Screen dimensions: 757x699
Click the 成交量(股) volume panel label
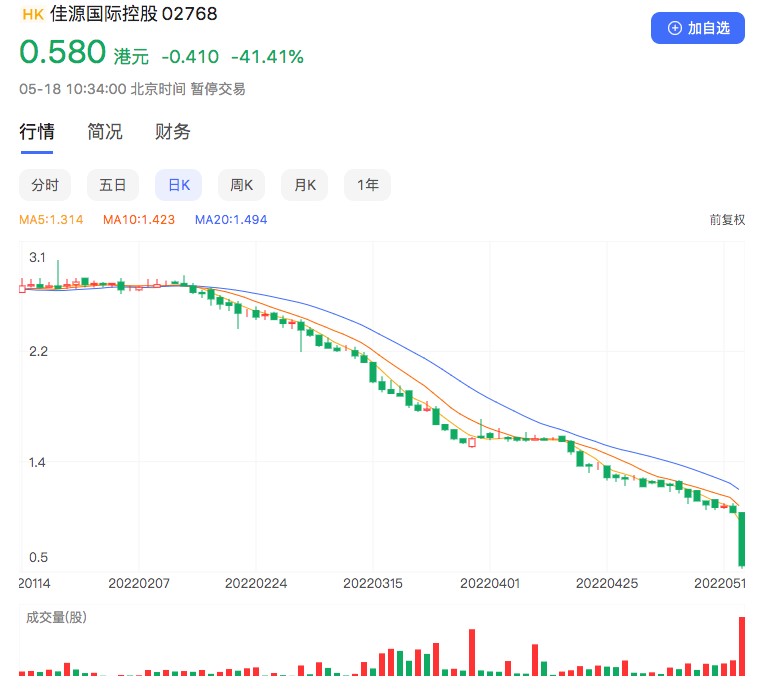(x=57, y=617)
